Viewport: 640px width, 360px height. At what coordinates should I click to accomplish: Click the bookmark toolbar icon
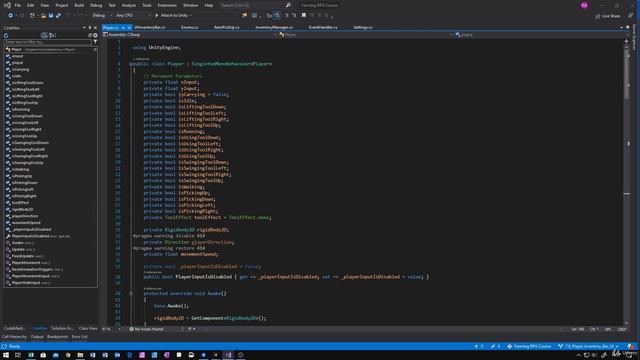[304, 16]
